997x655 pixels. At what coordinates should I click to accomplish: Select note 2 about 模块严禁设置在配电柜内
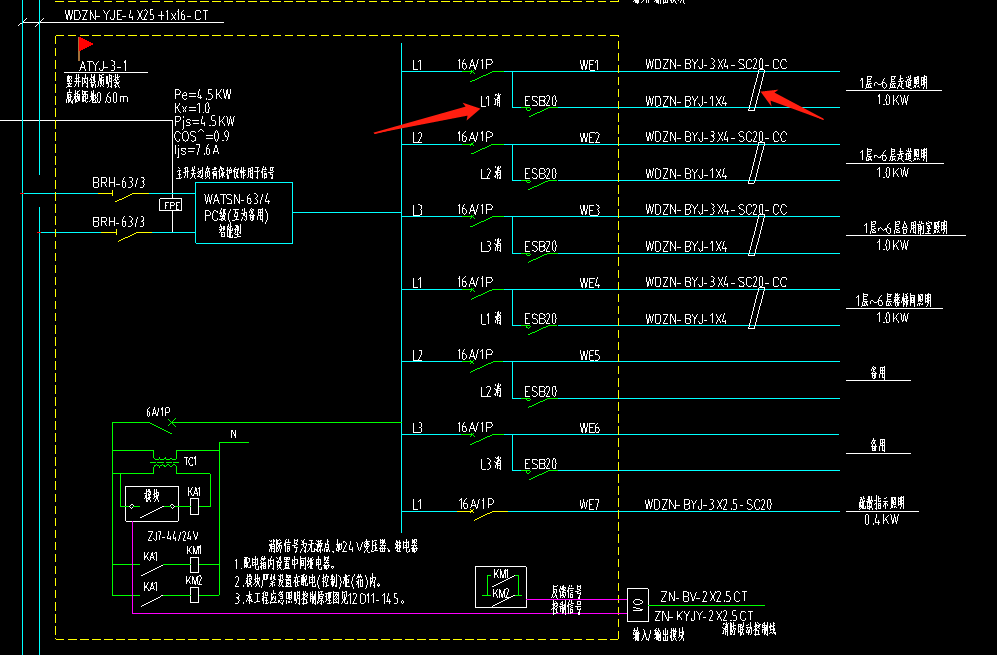308,581
